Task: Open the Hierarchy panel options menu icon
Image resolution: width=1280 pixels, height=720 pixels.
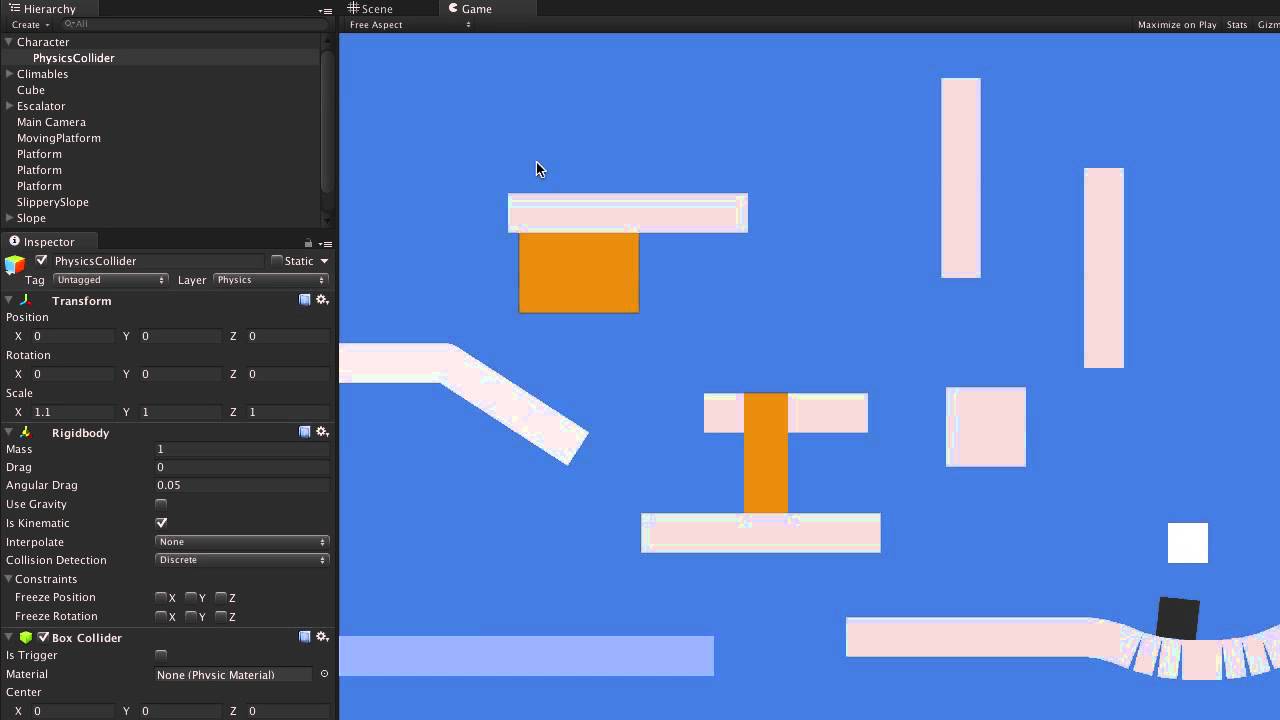Action: (x=325, y=9)
